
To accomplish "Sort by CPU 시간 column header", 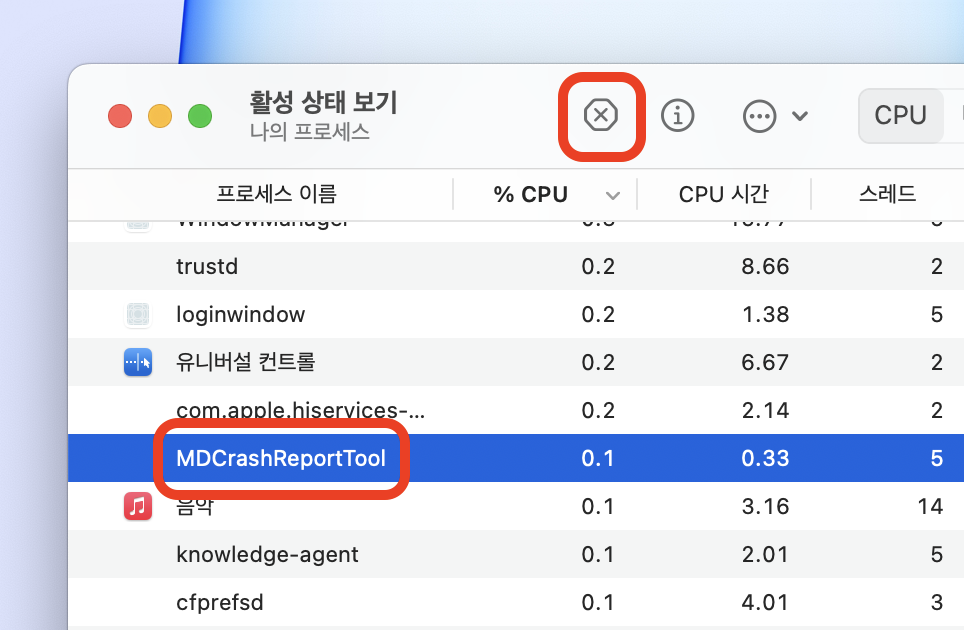I will pos(724,194).
